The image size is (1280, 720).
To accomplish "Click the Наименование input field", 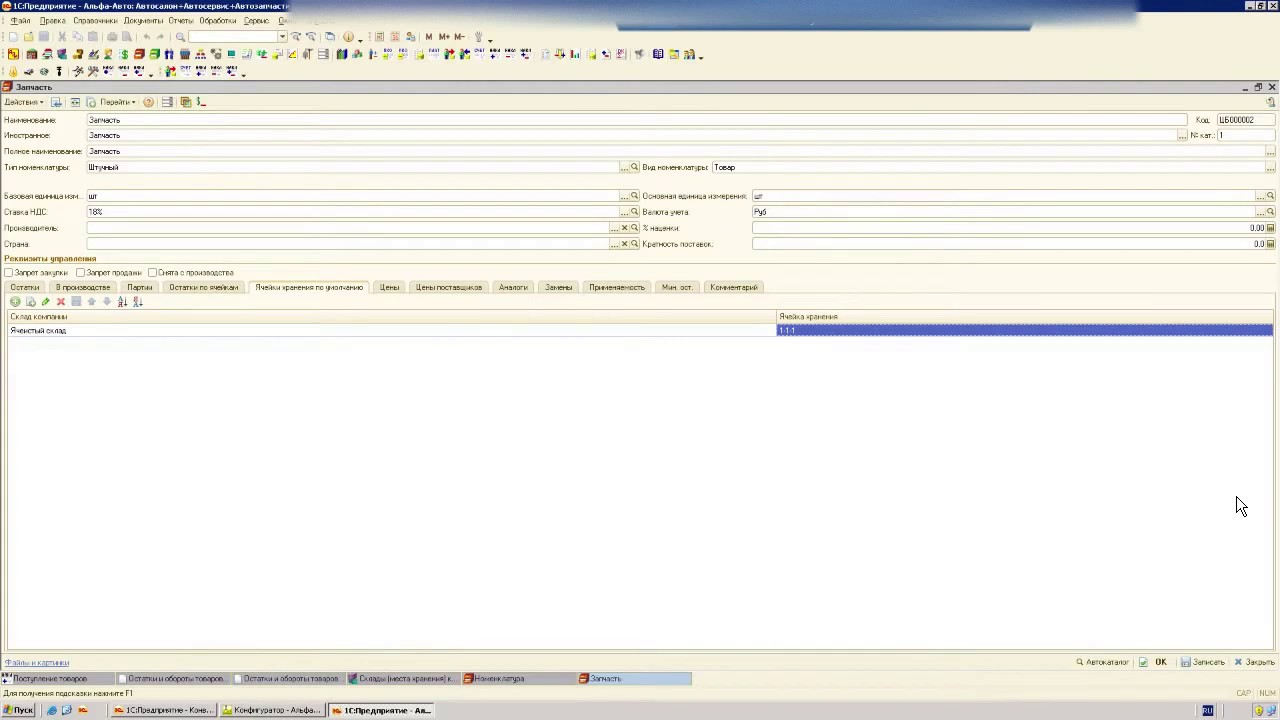I will point(636,120).
